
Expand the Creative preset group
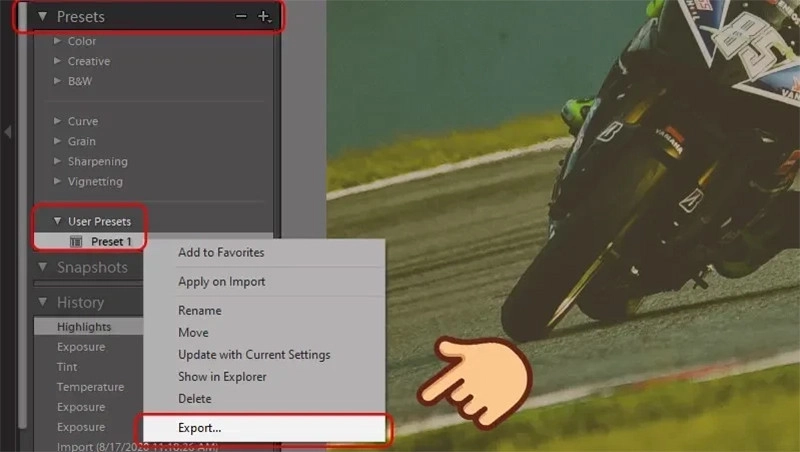coord(57,61)
